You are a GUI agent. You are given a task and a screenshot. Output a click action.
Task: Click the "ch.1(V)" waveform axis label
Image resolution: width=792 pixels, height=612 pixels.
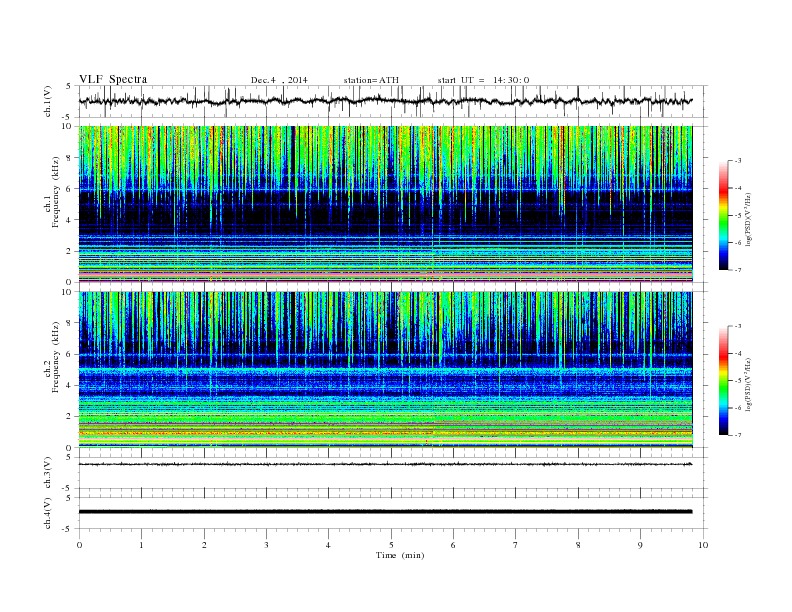48,101
